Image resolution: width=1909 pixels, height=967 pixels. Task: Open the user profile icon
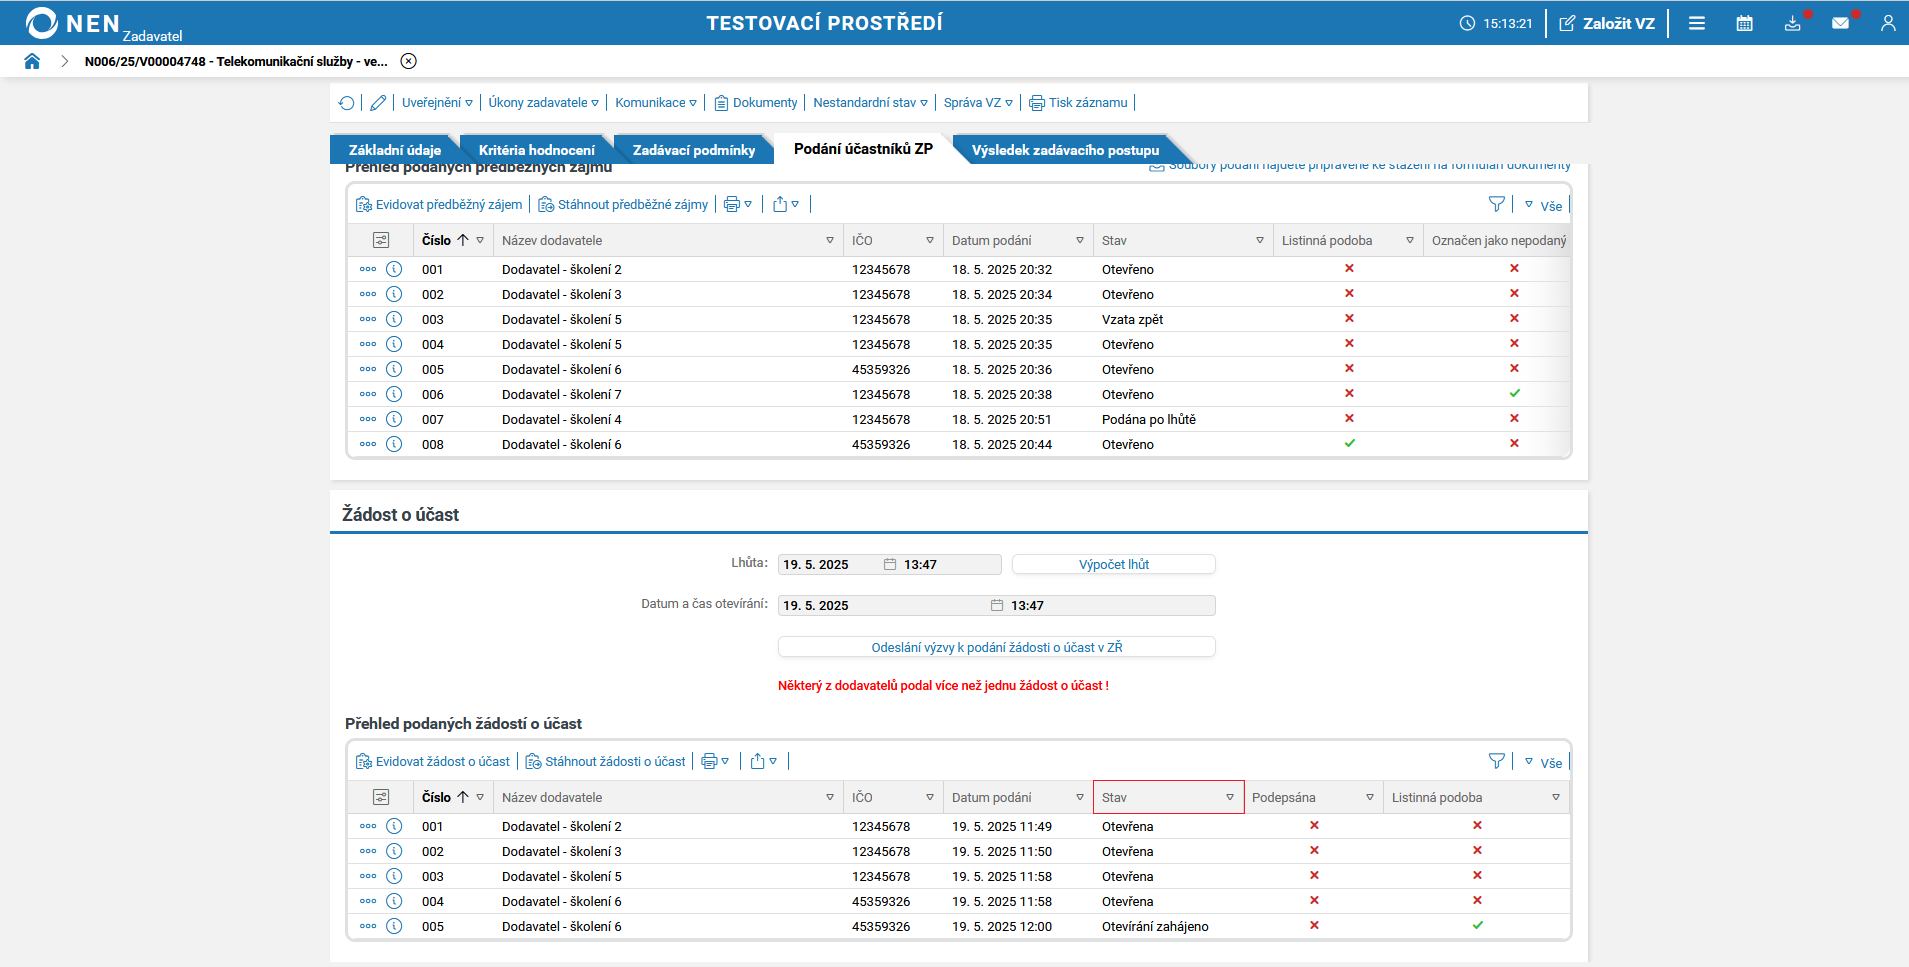pyautogui.click(x=1888, y=23)
